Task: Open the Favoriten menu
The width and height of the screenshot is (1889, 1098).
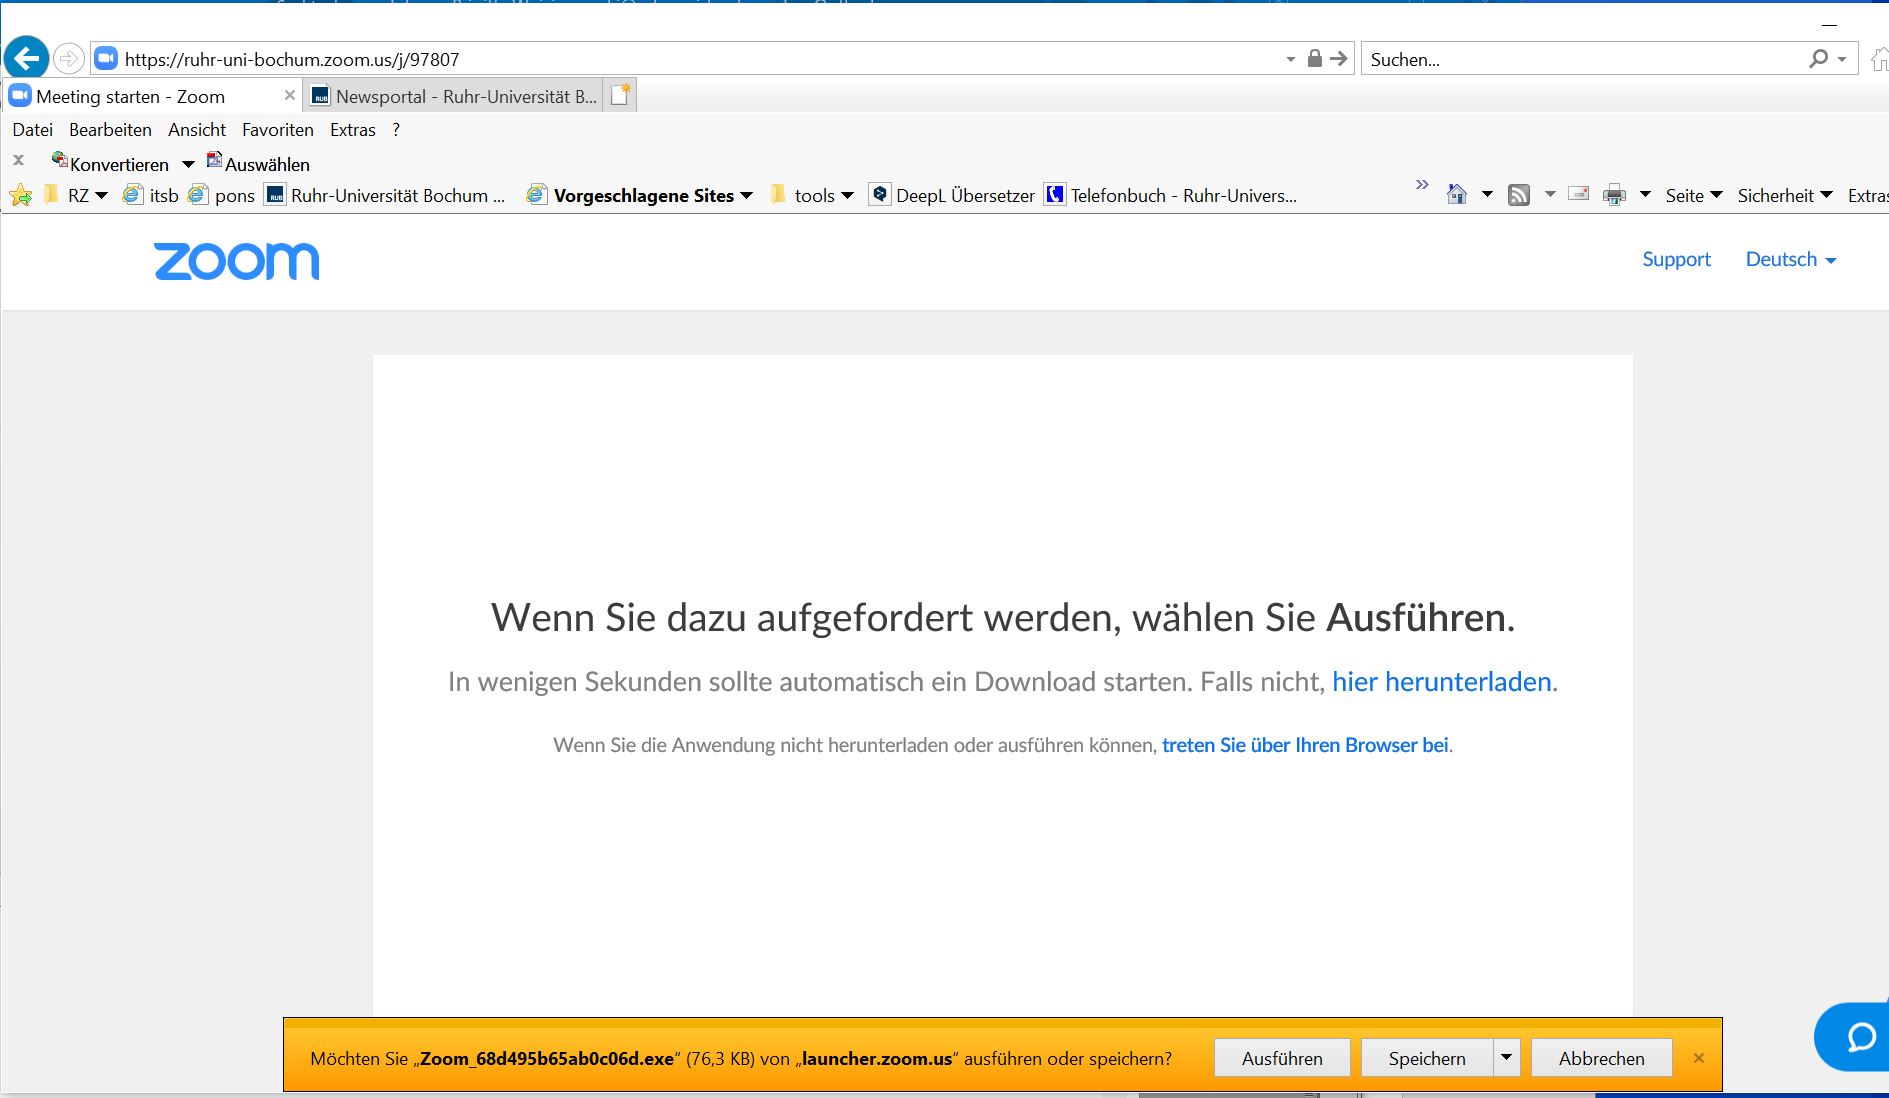Action: point(278,129)
